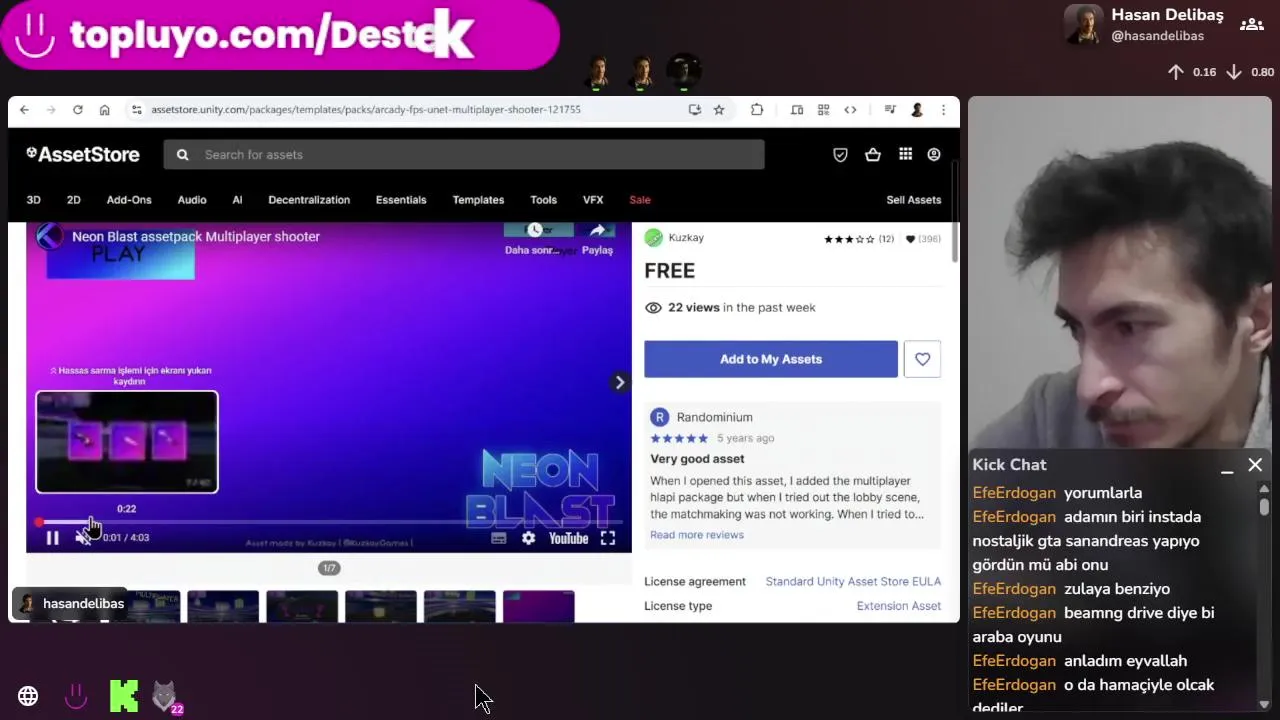
Task: Open the 2D category menu
Action: (73, 200)
